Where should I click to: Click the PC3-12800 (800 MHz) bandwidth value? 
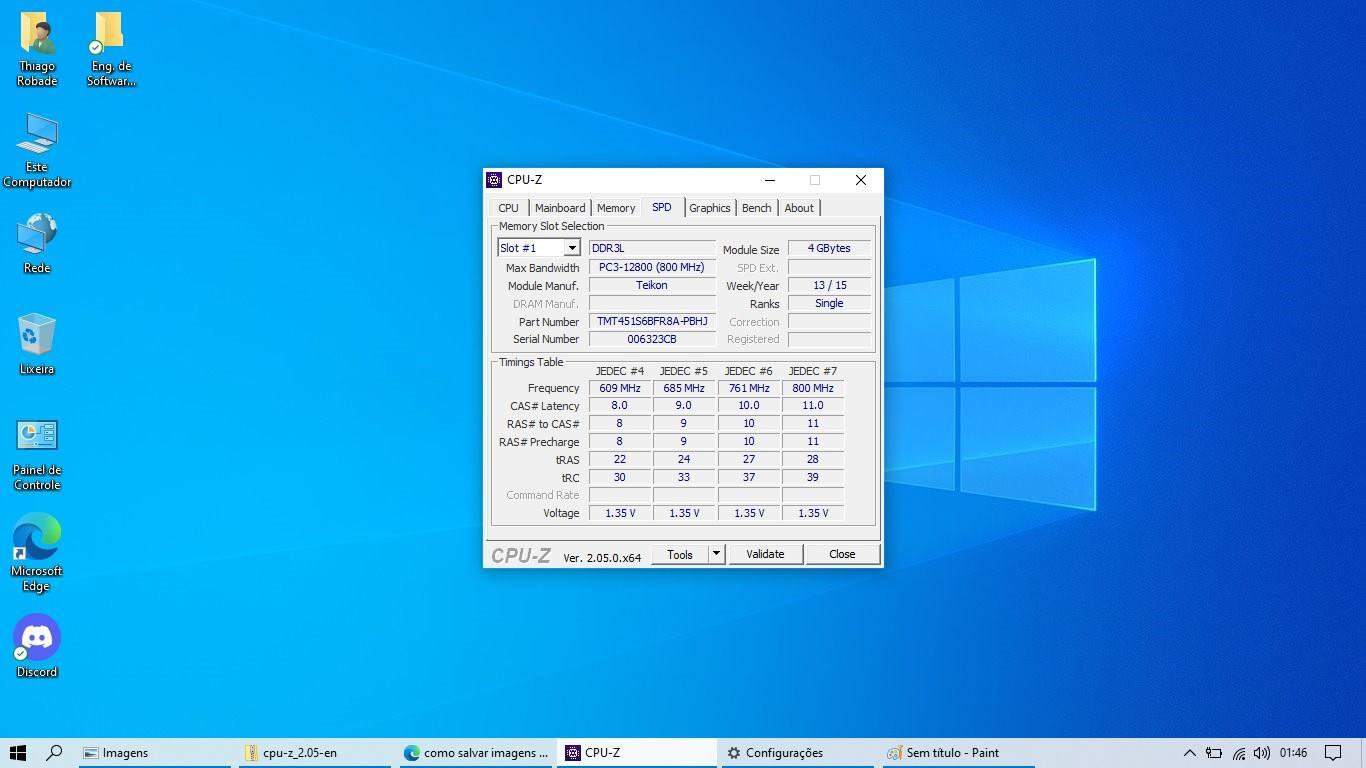pyautogui.click(x=652, y=267)
